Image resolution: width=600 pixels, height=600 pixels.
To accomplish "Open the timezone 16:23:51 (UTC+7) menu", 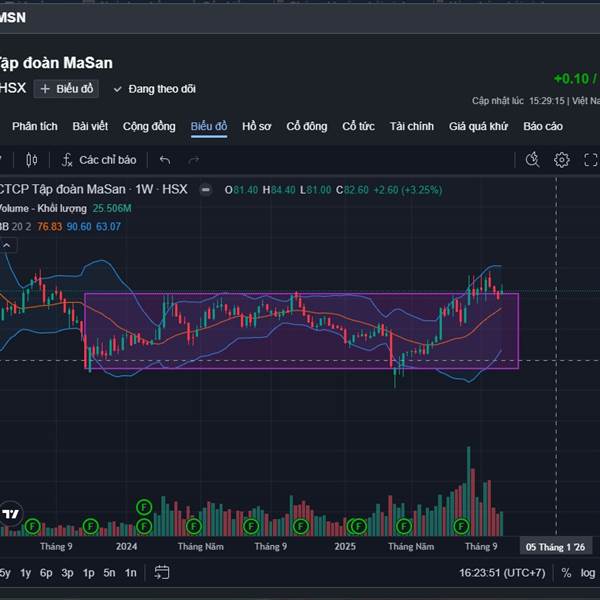I will click(502, 573).
